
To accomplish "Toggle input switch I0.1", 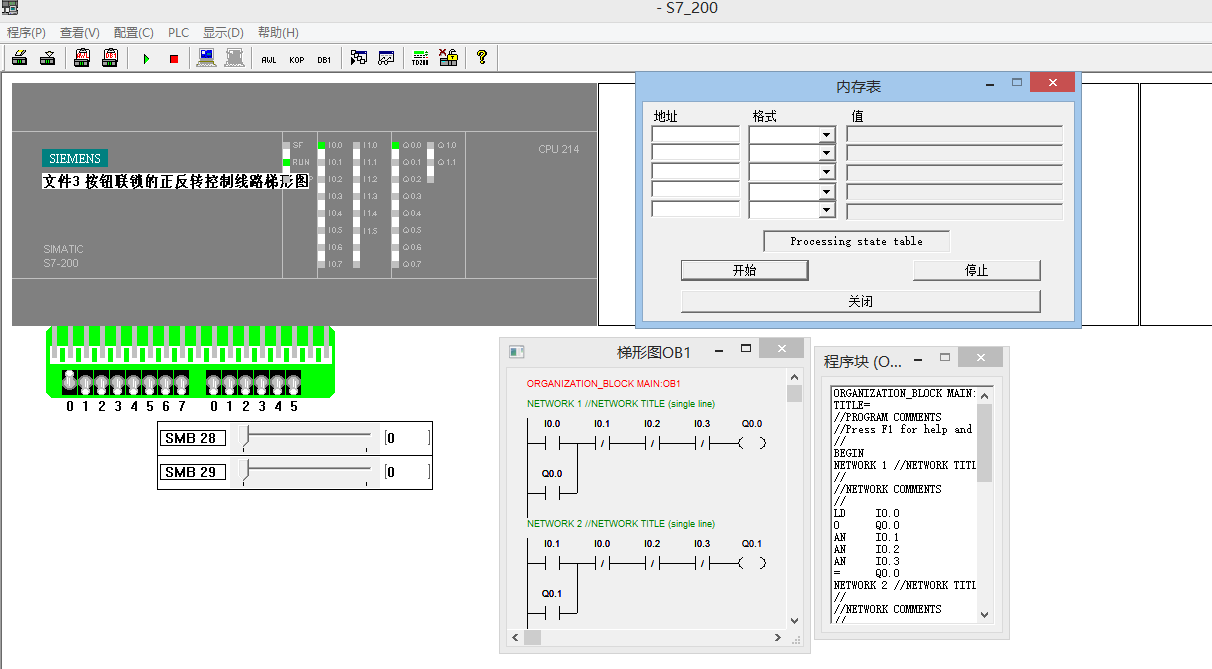I will pyautogui.click(x=85, y=383).
